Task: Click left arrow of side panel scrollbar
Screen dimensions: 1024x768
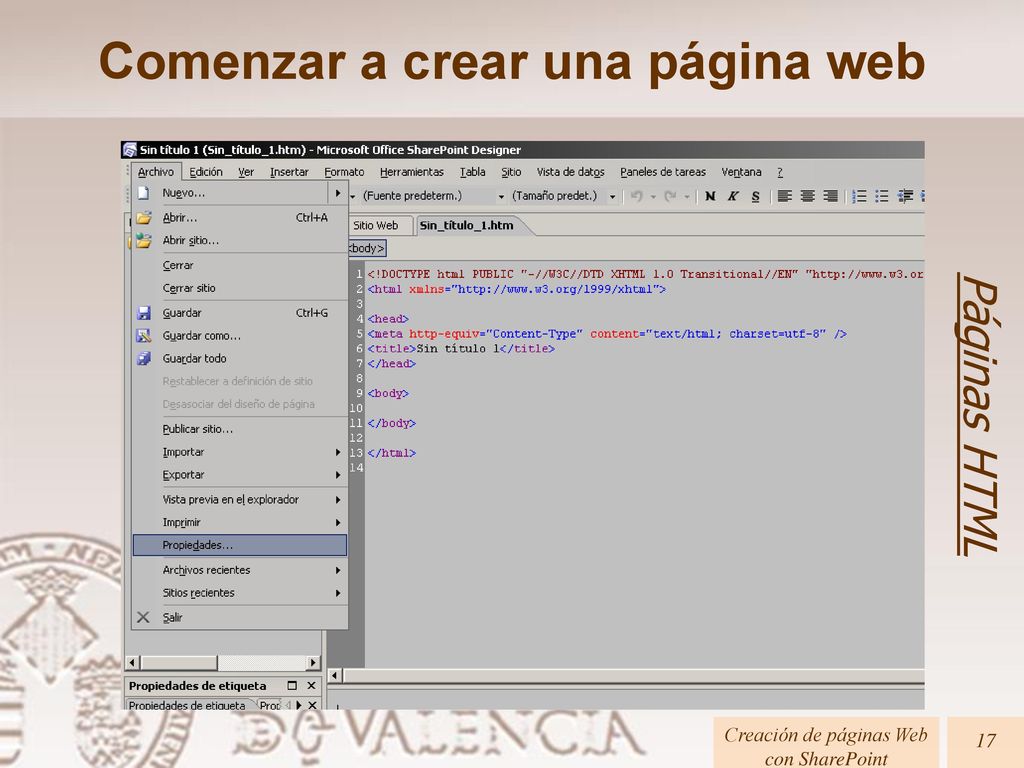Action: click(x=133, y=663)
